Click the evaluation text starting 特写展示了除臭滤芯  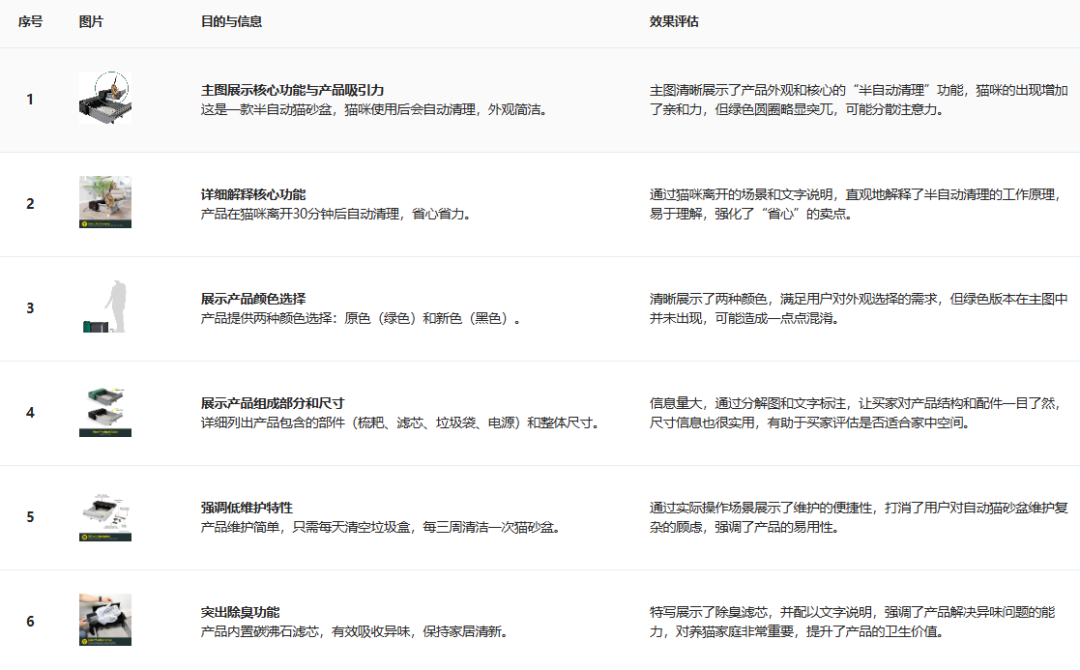pos(852,622)
